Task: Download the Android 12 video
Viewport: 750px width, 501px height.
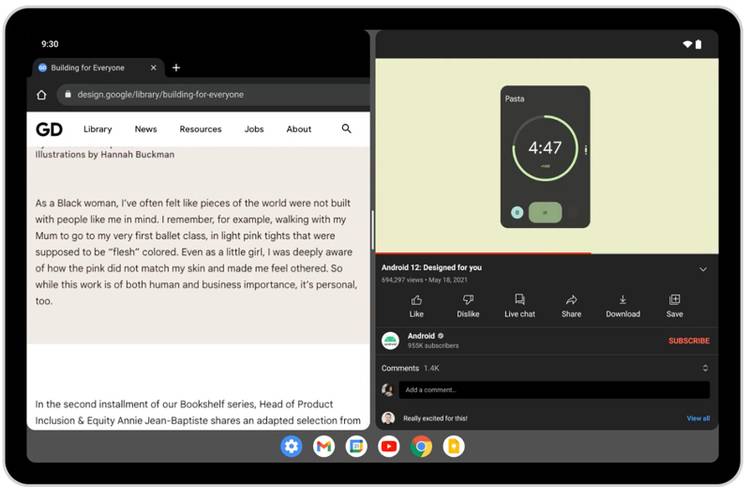Action: pyautogui.click(x=623, y=306)
